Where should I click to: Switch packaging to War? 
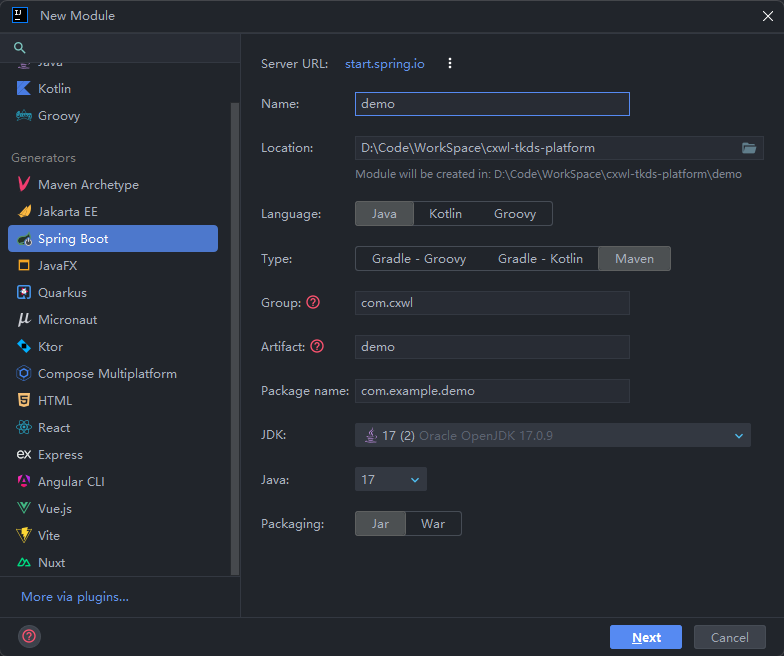coord(433,524)
